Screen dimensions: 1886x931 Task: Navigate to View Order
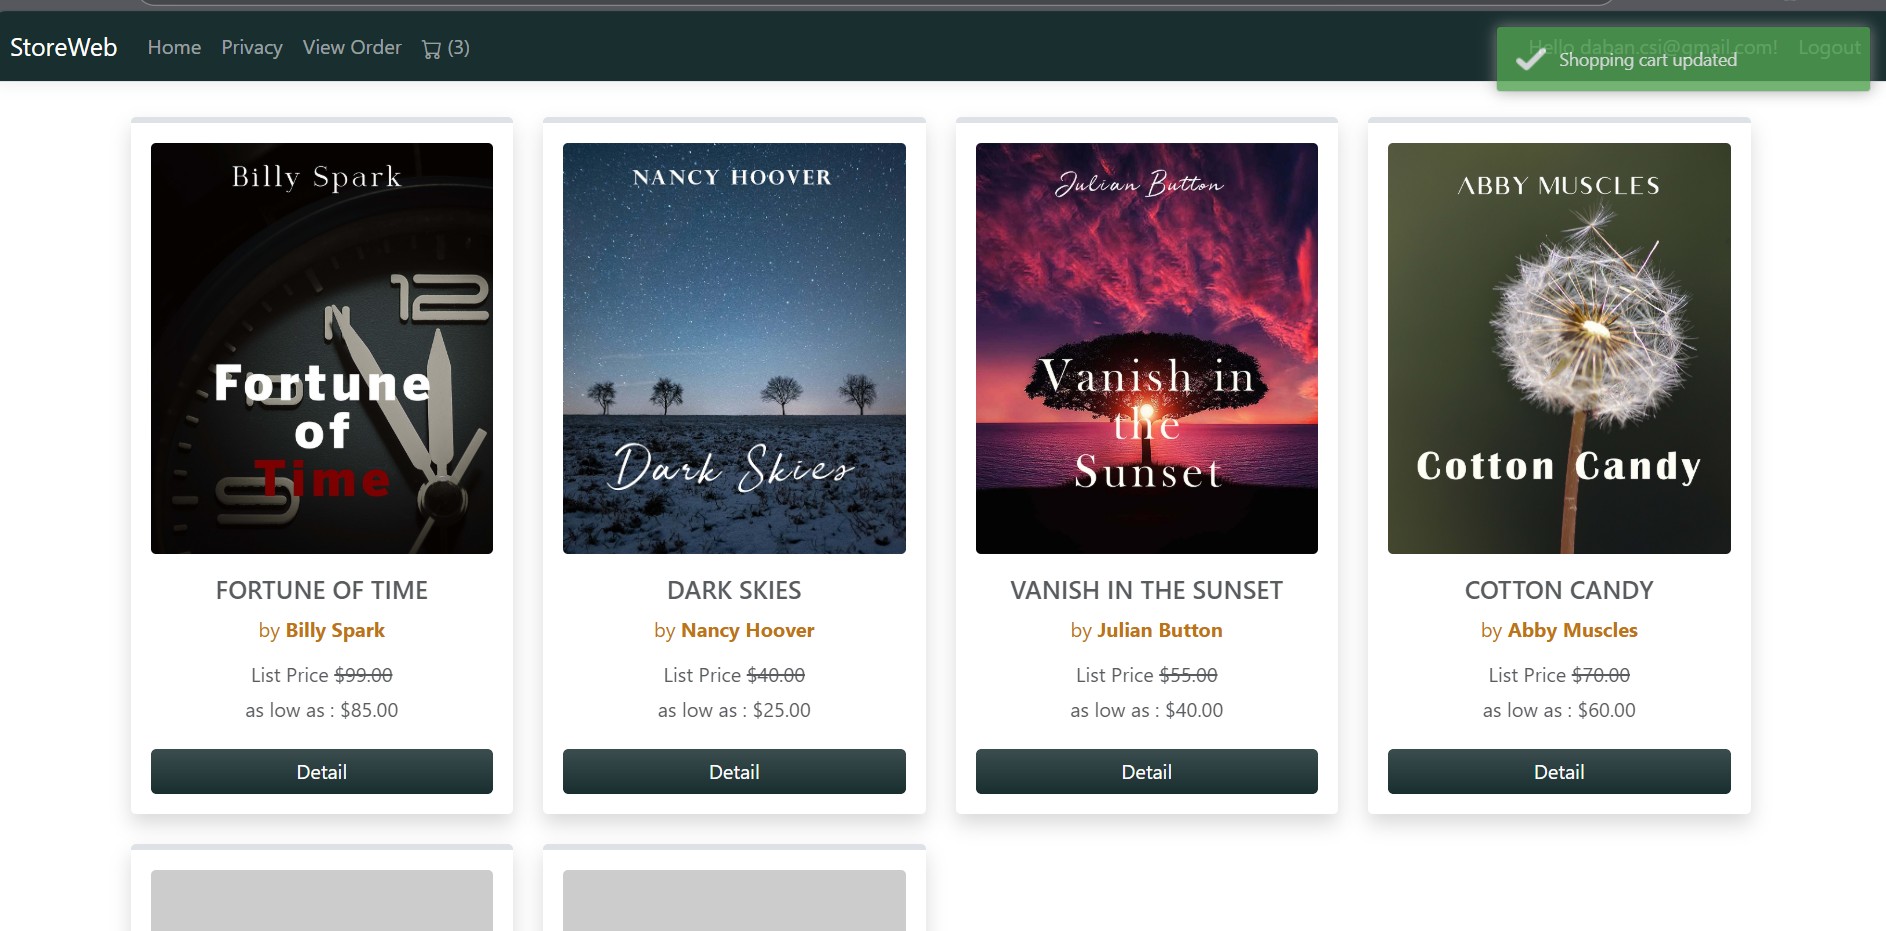[352, 47]
